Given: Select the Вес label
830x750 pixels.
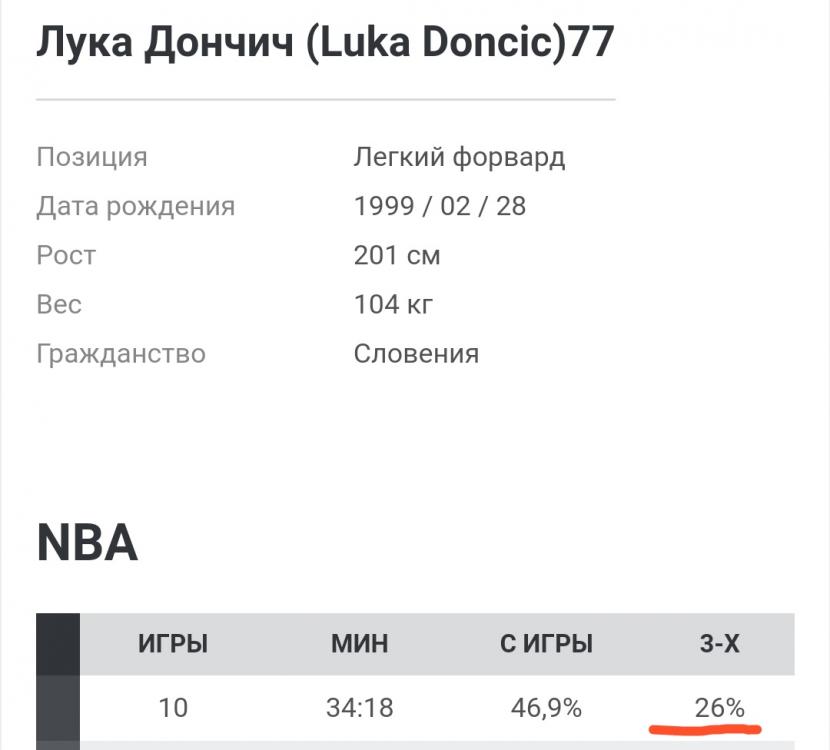Looking at the screenshot, I should click(x=59, y=304).
